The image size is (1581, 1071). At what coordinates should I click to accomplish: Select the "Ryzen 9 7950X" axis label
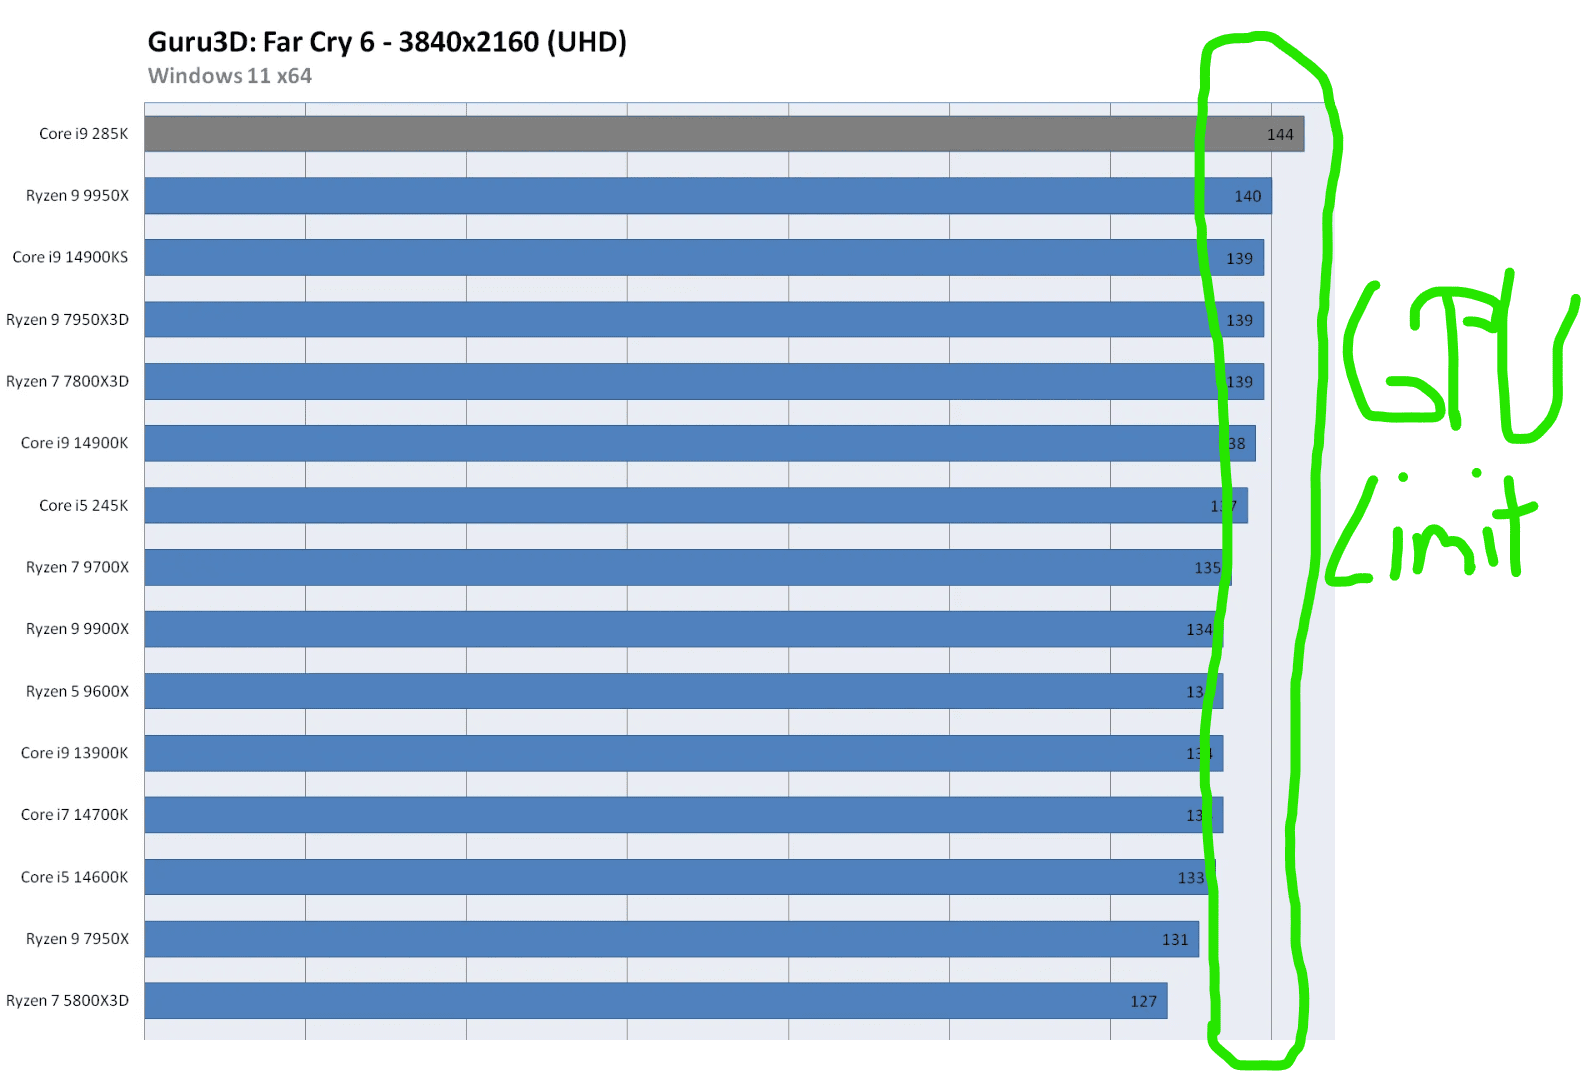coord(78,939)
